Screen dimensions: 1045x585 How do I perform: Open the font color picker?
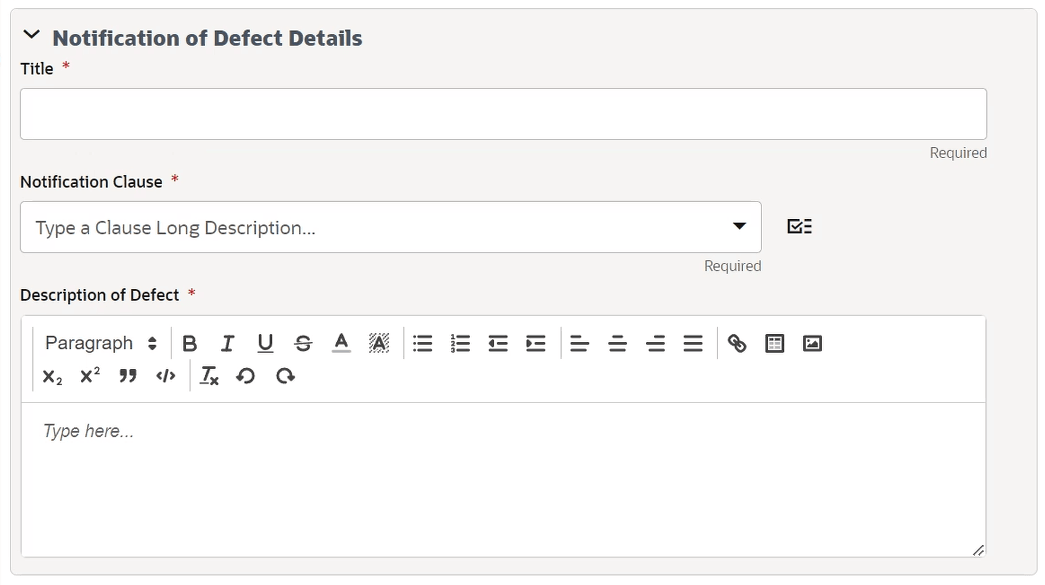(341, 343)
